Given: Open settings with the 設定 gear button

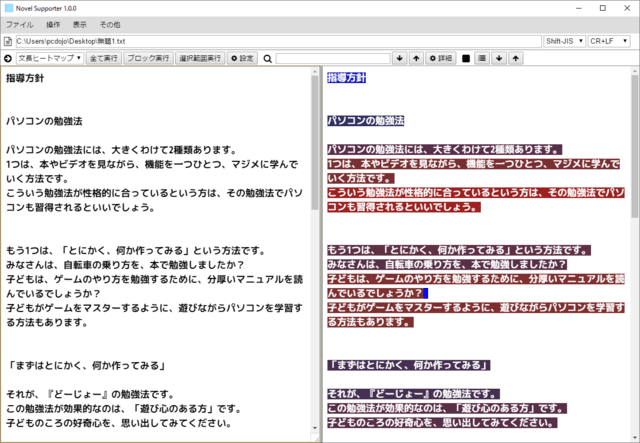Looking at the screenshot, I should pyautogui.click(x=241, y=59).
